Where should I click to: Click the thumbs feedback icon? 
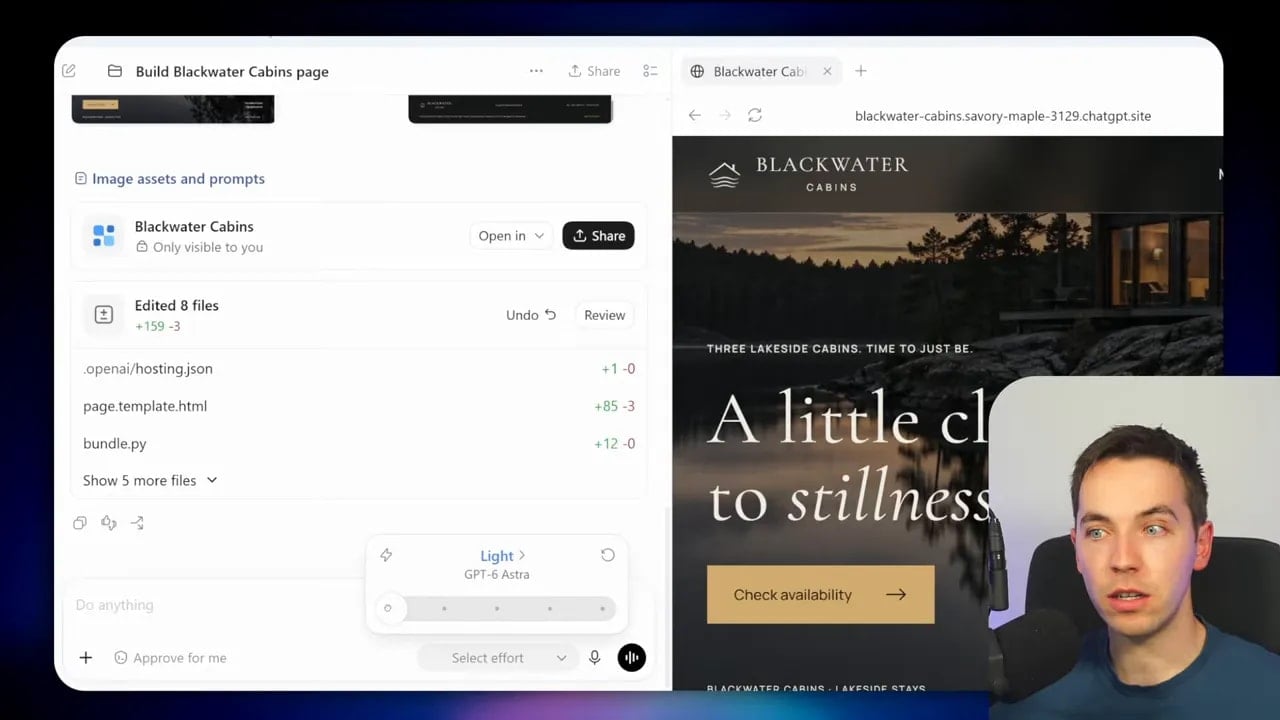point(109,522)
